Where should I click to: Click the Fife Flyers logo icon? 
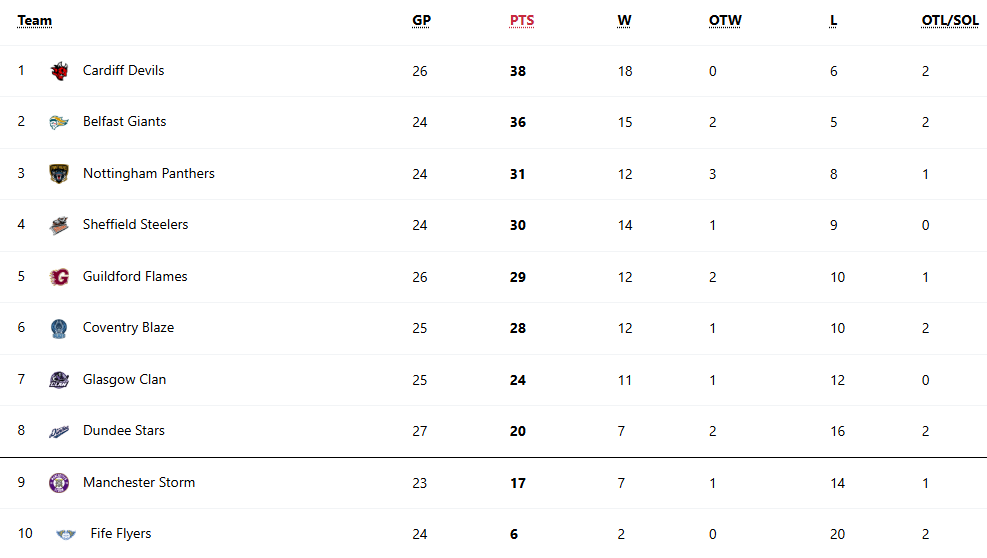(x=66, y=534)
